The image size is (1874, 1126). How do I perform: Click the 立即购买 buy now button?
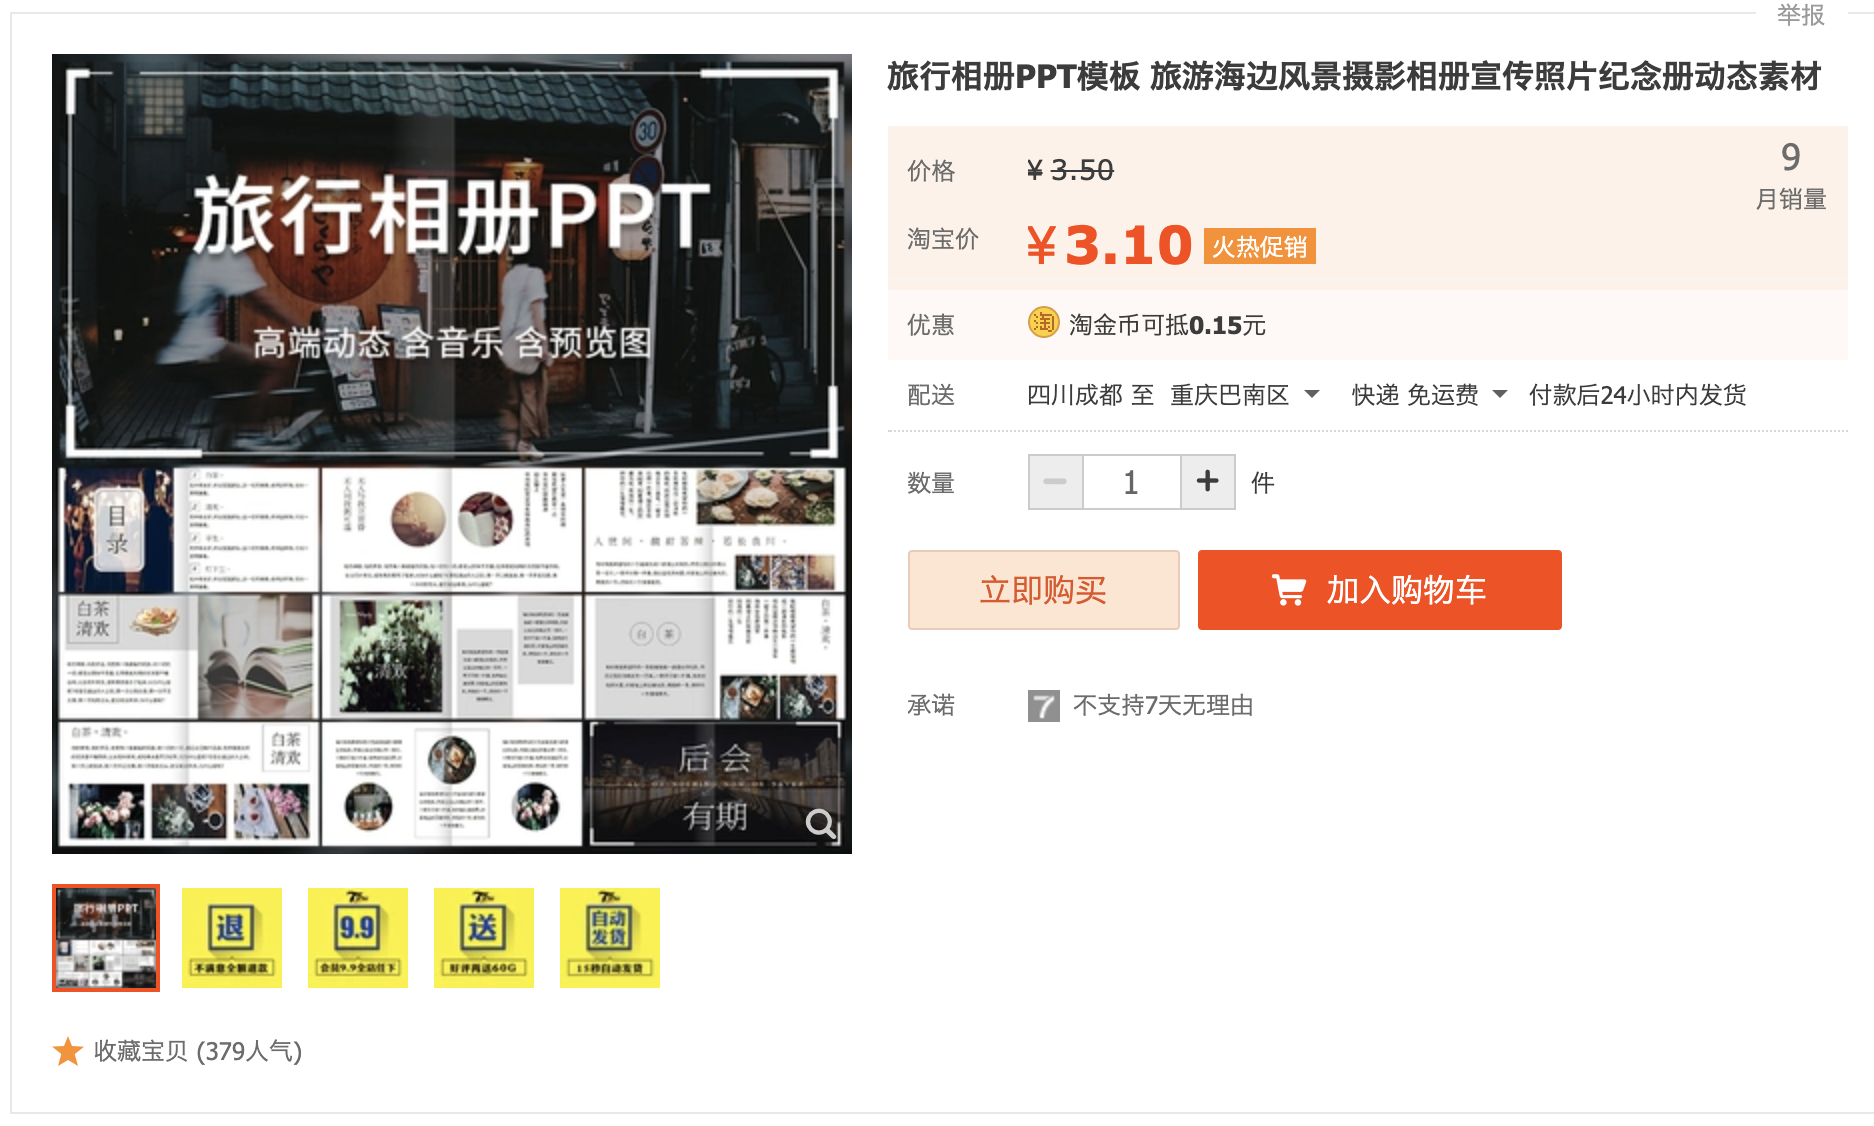[x=1043, y=590]
